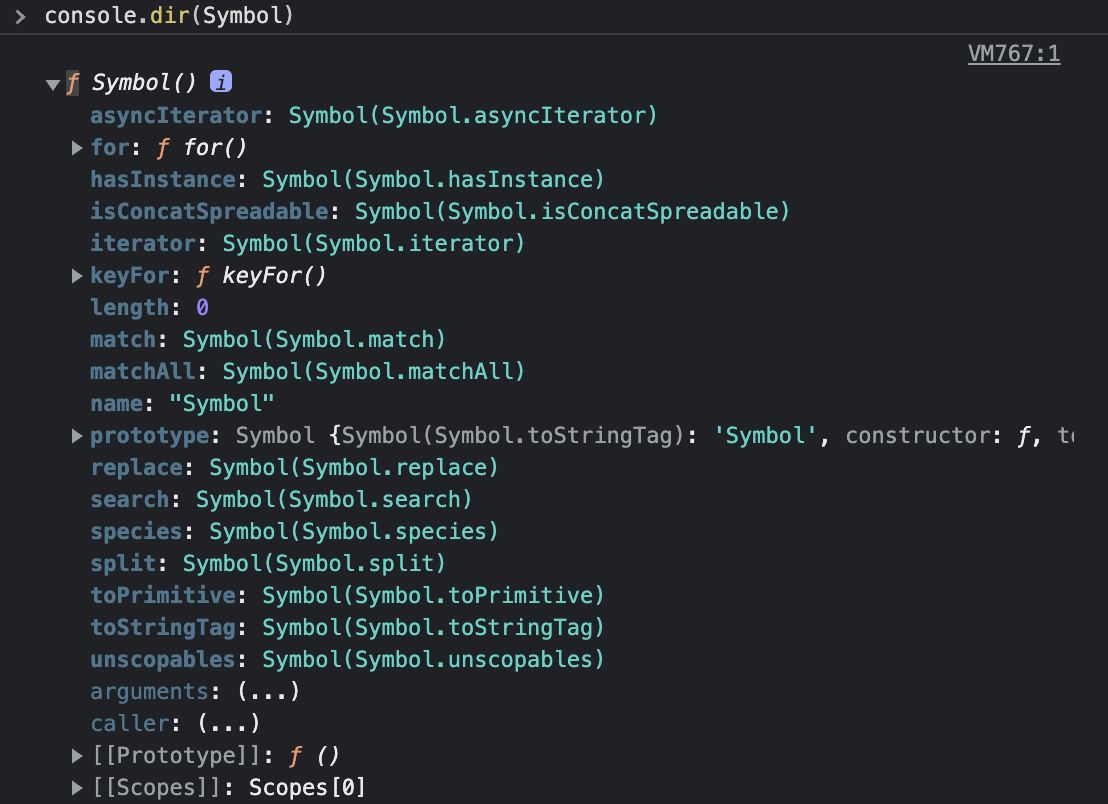Viewport: 1108px width, 804px height.
Task: Select the search property name
Action: pos(129,499)
